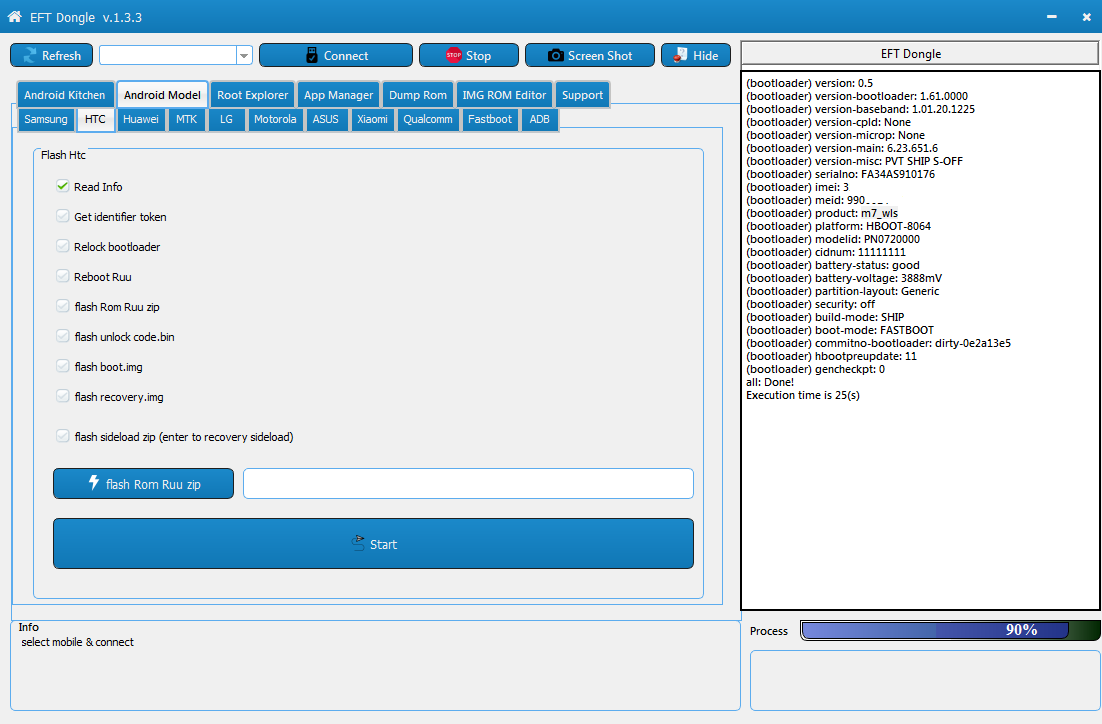1102x724 pixels.
Task: Open the App Manager tab
Action: point(339,95)
